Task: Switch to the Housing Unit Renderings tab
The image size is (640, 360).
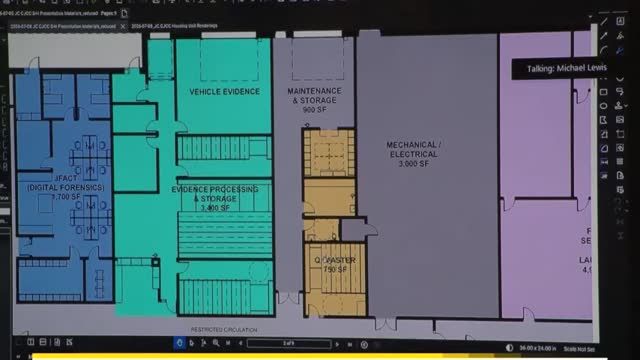Action: click(174, 26)
